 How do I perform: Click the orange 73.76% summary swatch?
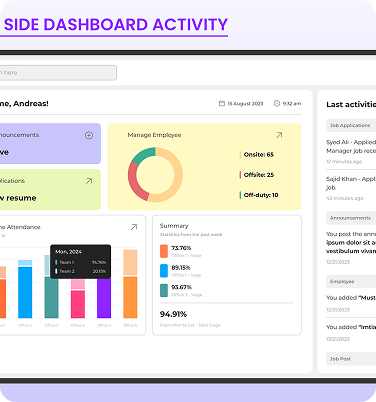click(164, 251)
